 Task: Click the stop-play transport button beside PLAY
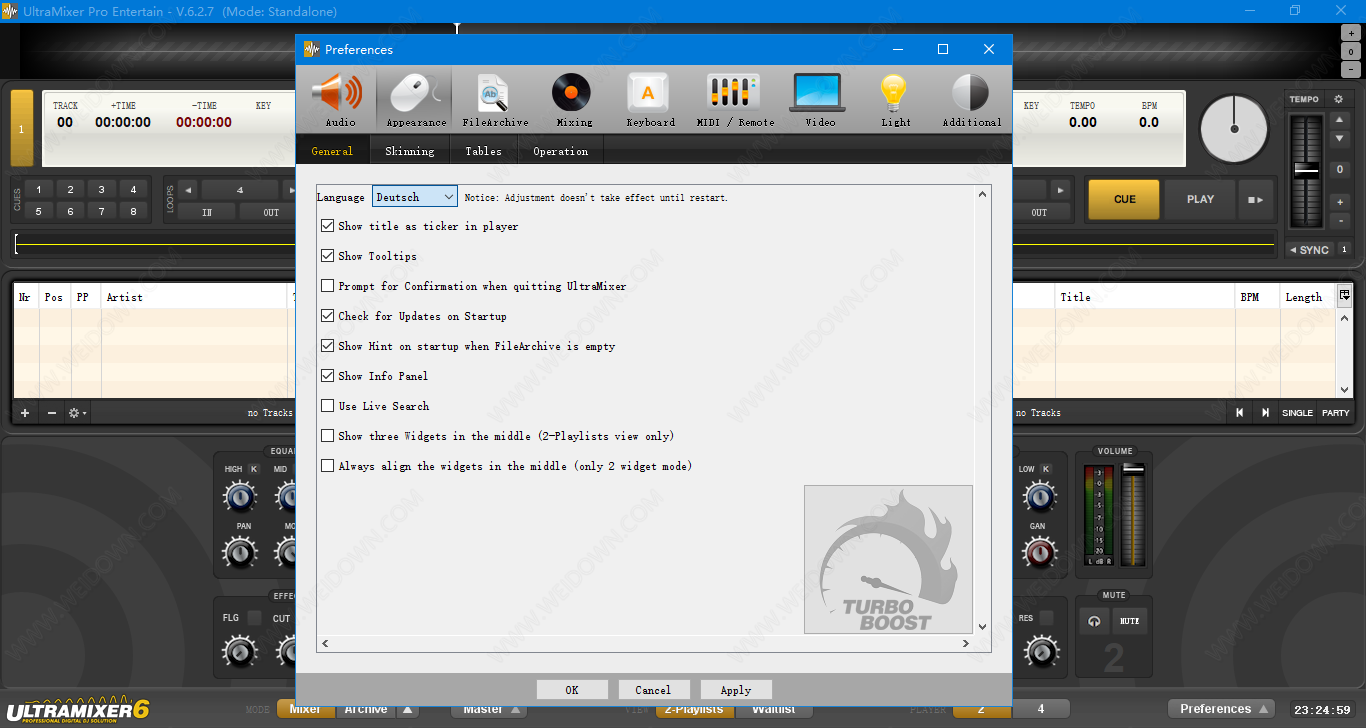click(x=1256, y=199)
